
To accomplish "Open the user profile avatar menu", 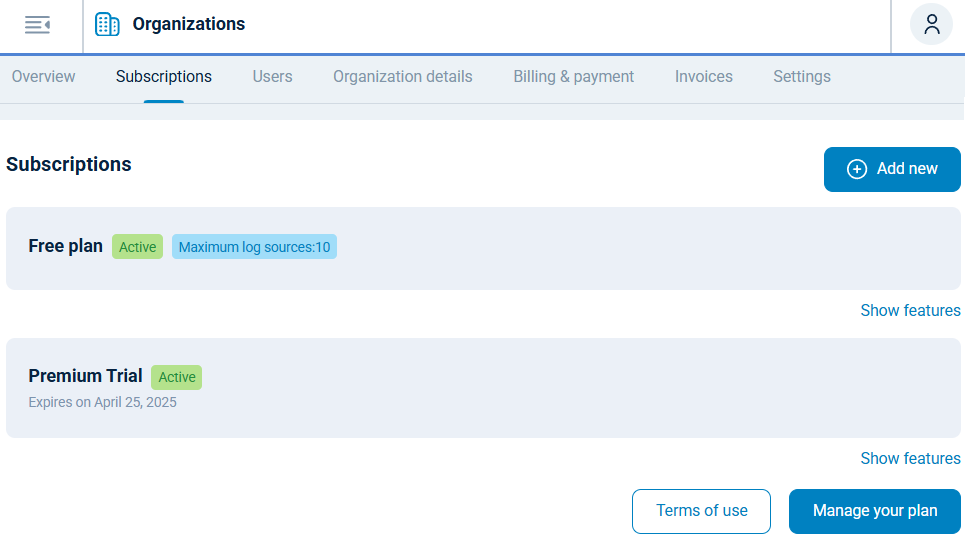I will tap(930, 25).
